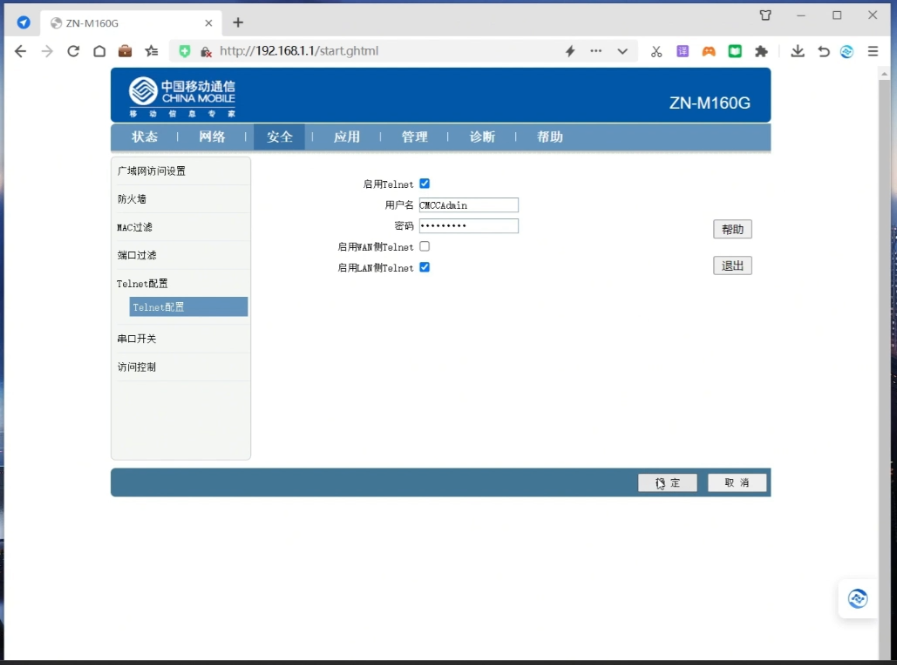Click the floating assistant icon at right

click(857, 599)
